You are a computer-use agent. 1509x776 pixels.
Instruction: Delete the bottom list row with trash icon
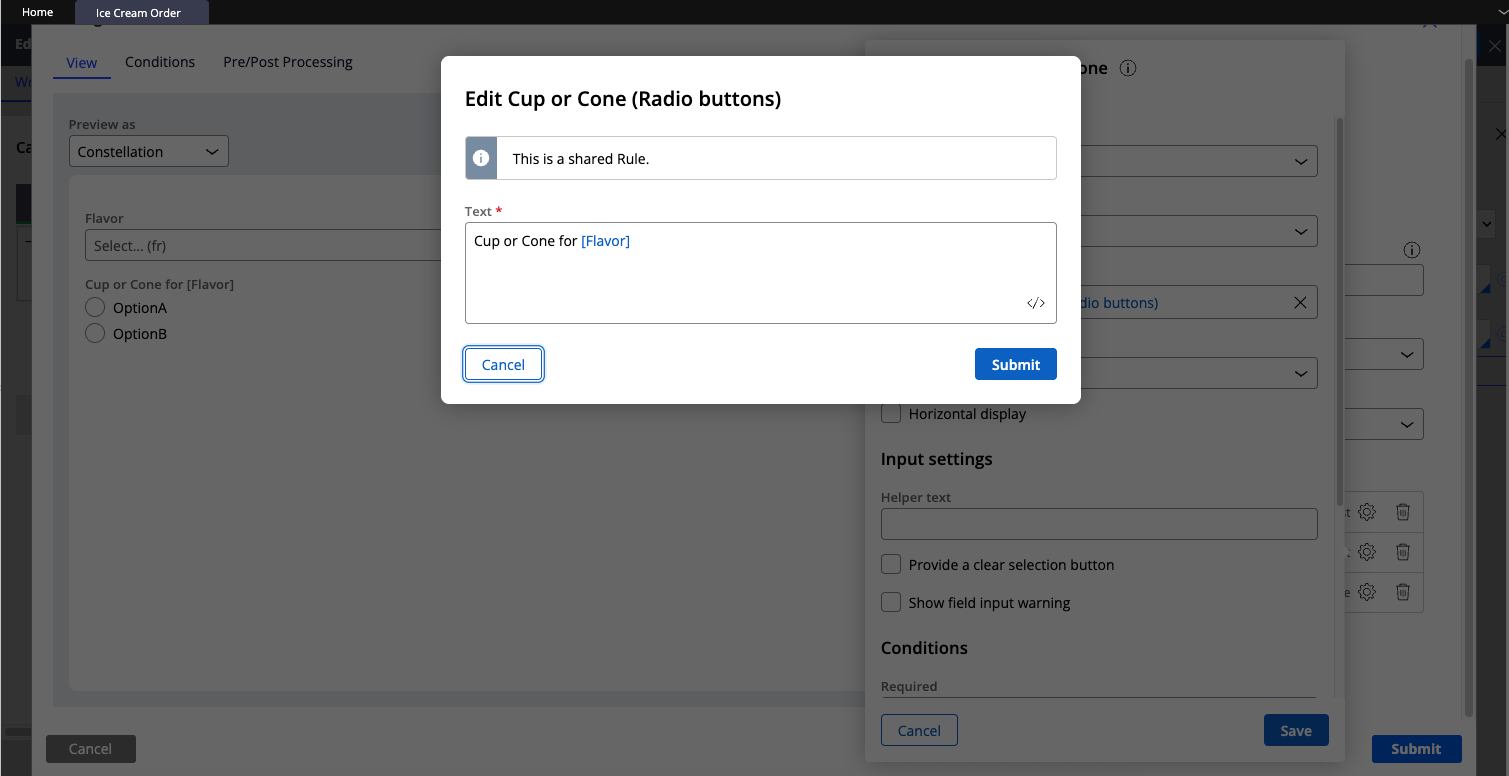click(x=1403, y=592)
